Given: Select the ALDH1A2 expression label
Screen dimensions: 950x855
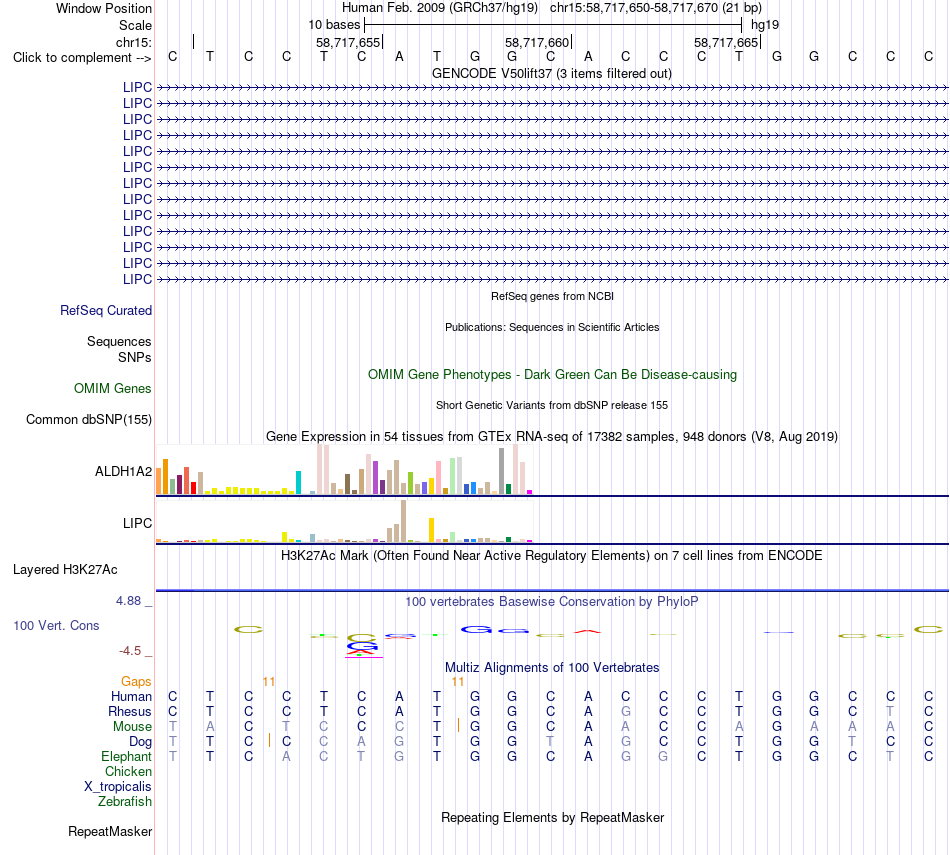Looking at the screenshot, I should pos(123,471).
